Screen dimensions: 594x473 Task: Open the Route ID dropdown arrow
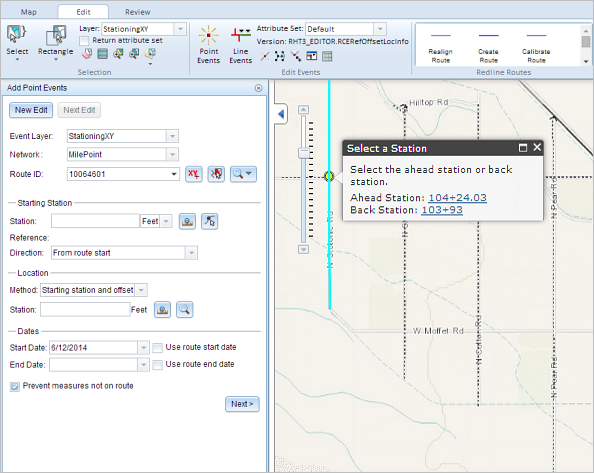pyautogui.click(x=174, y=174)
